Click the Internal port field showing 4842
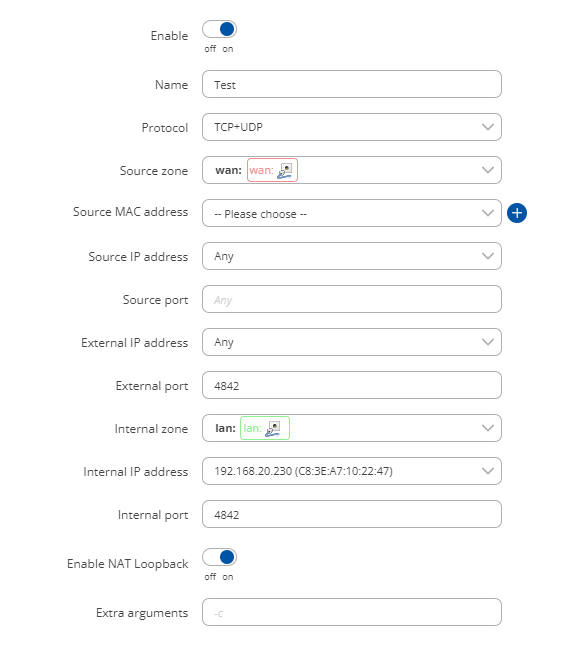The height and width of the screenshot is (669, 561). 352,514
